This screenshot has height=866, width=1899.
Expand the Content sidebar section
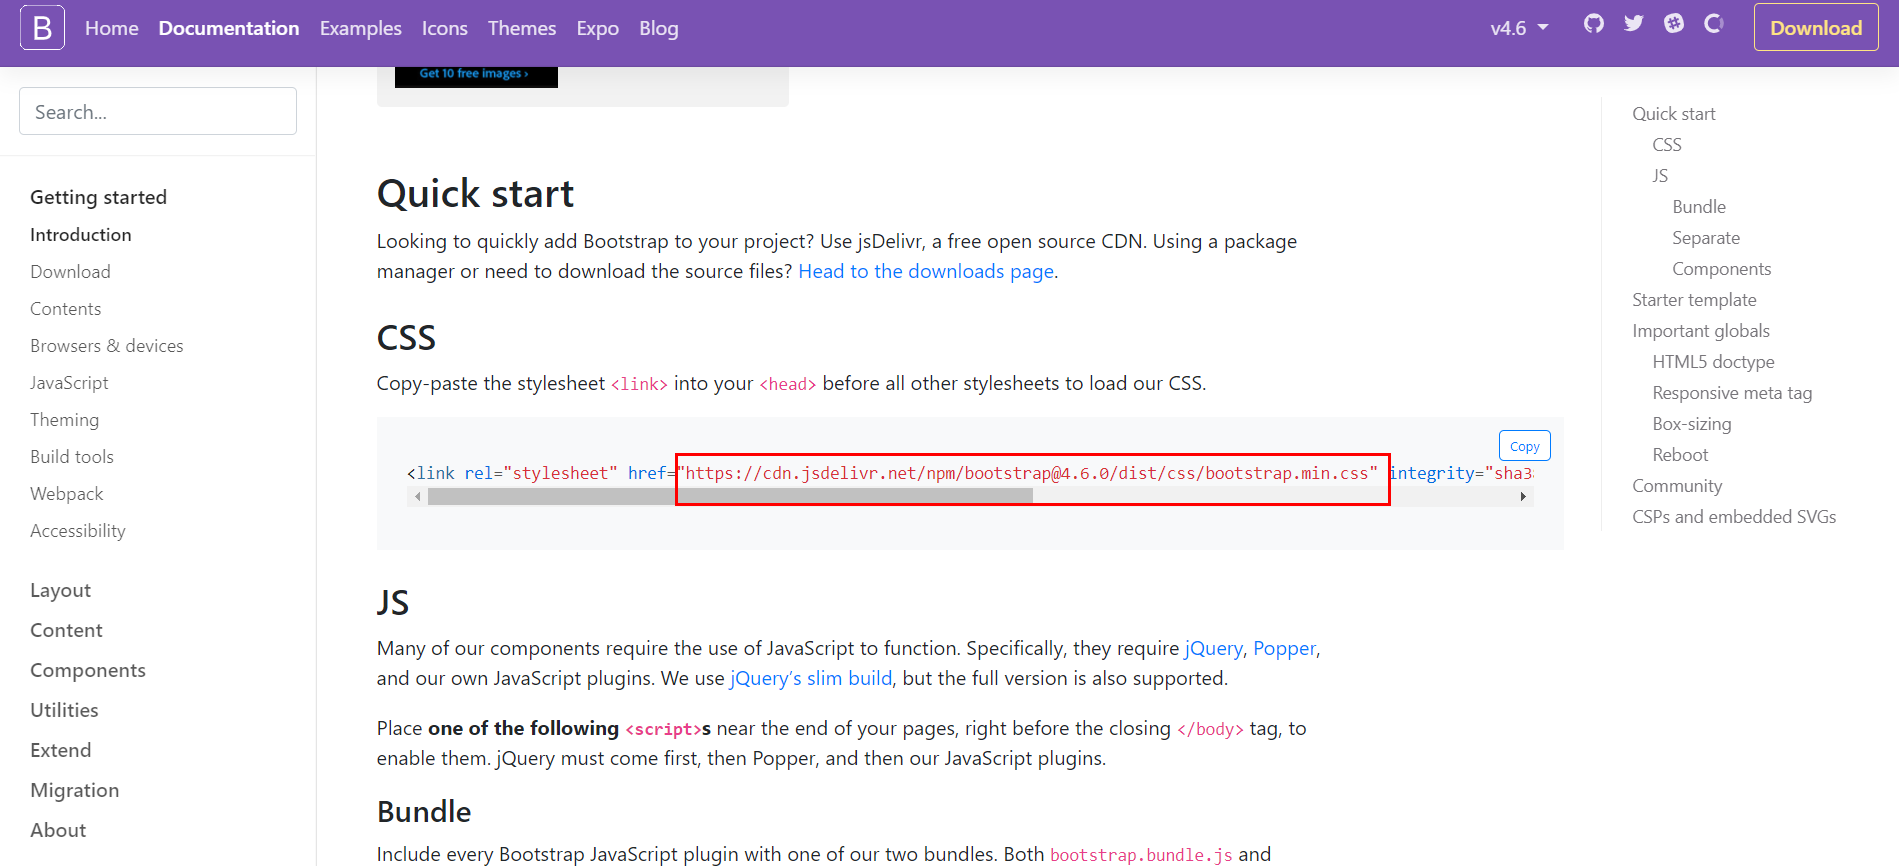pyautogui.click(x=66, y=630)
